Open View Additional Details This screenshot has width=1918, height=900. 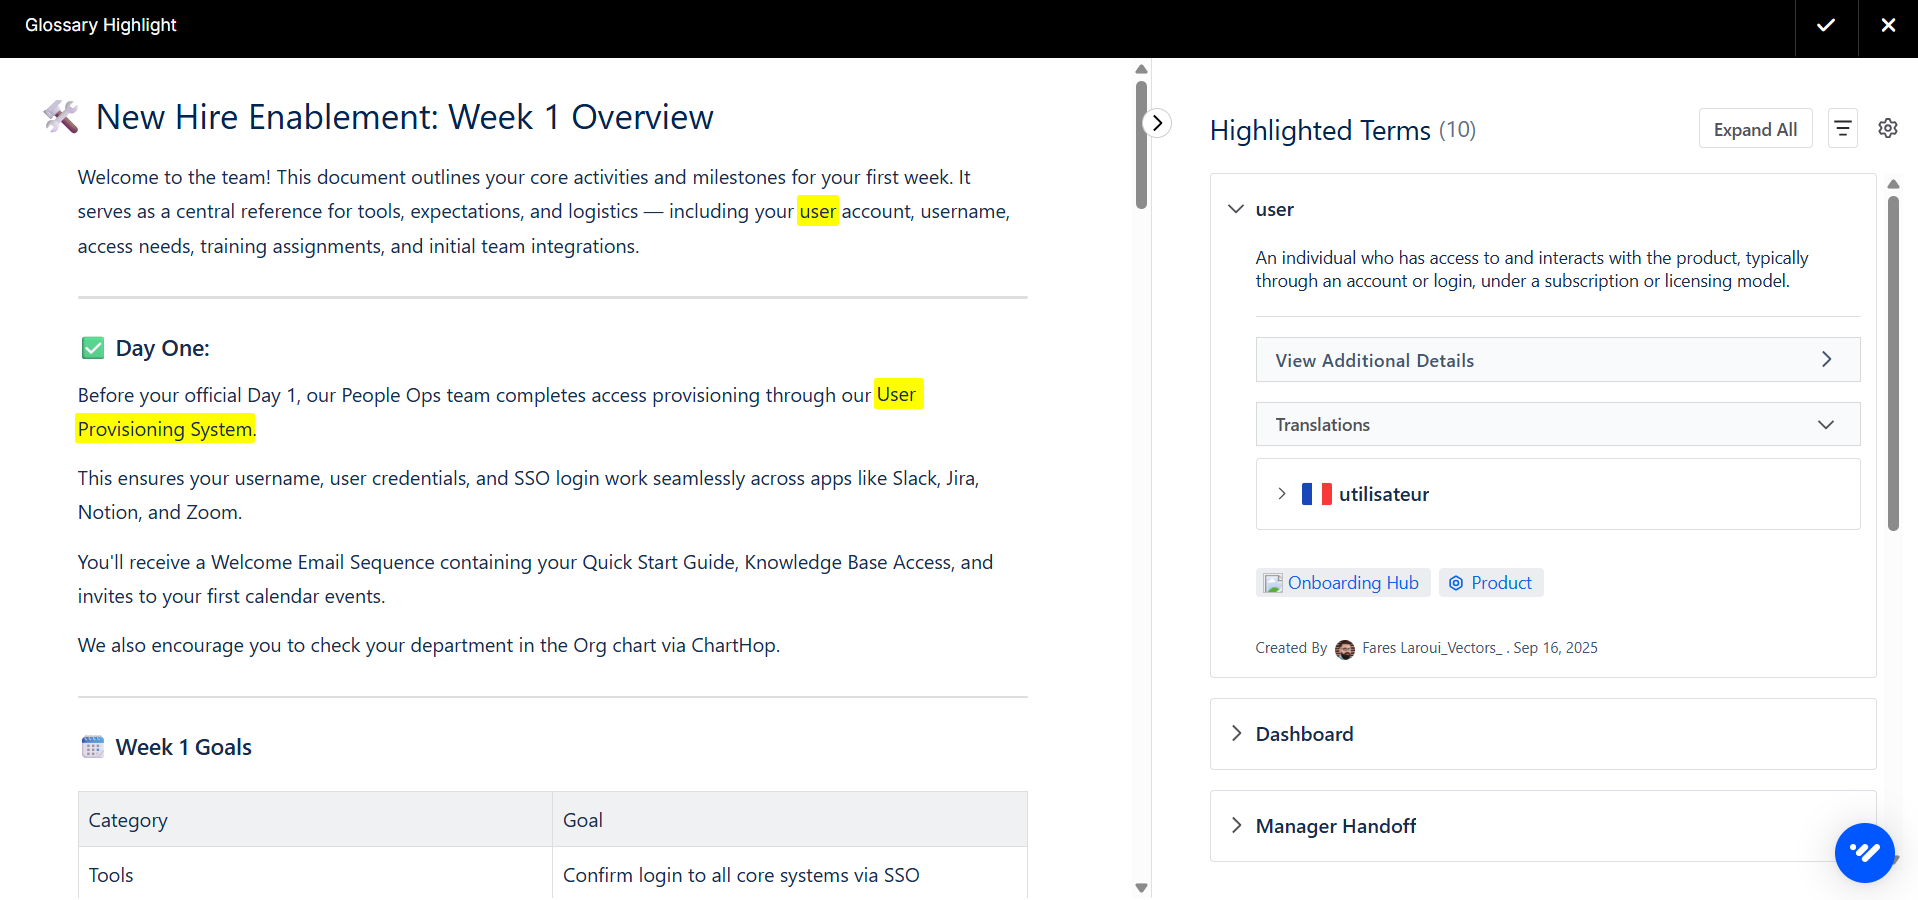1558,360
